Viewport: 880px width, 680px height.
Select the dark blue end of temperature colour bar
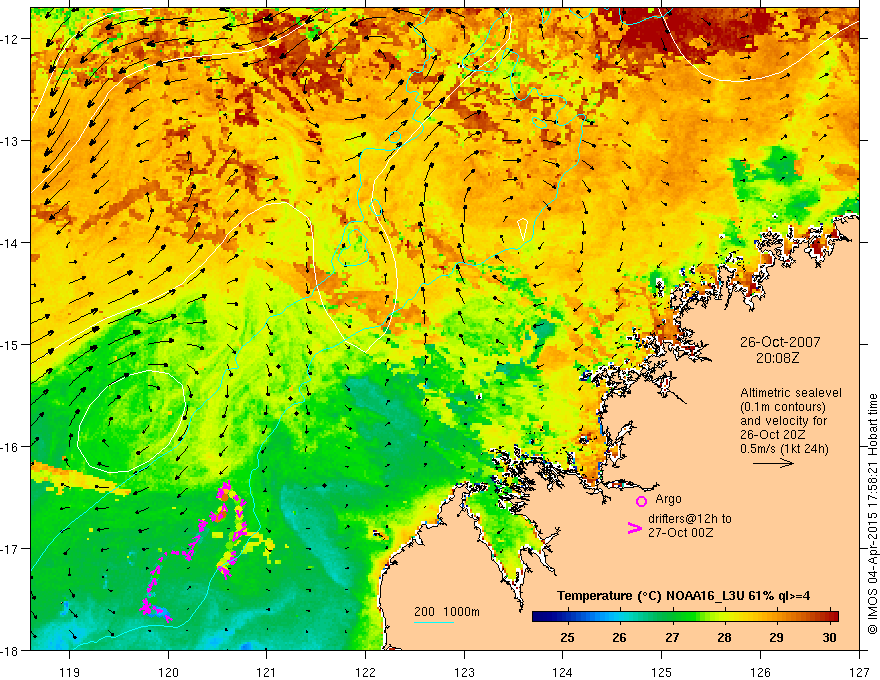click(540, 617)
